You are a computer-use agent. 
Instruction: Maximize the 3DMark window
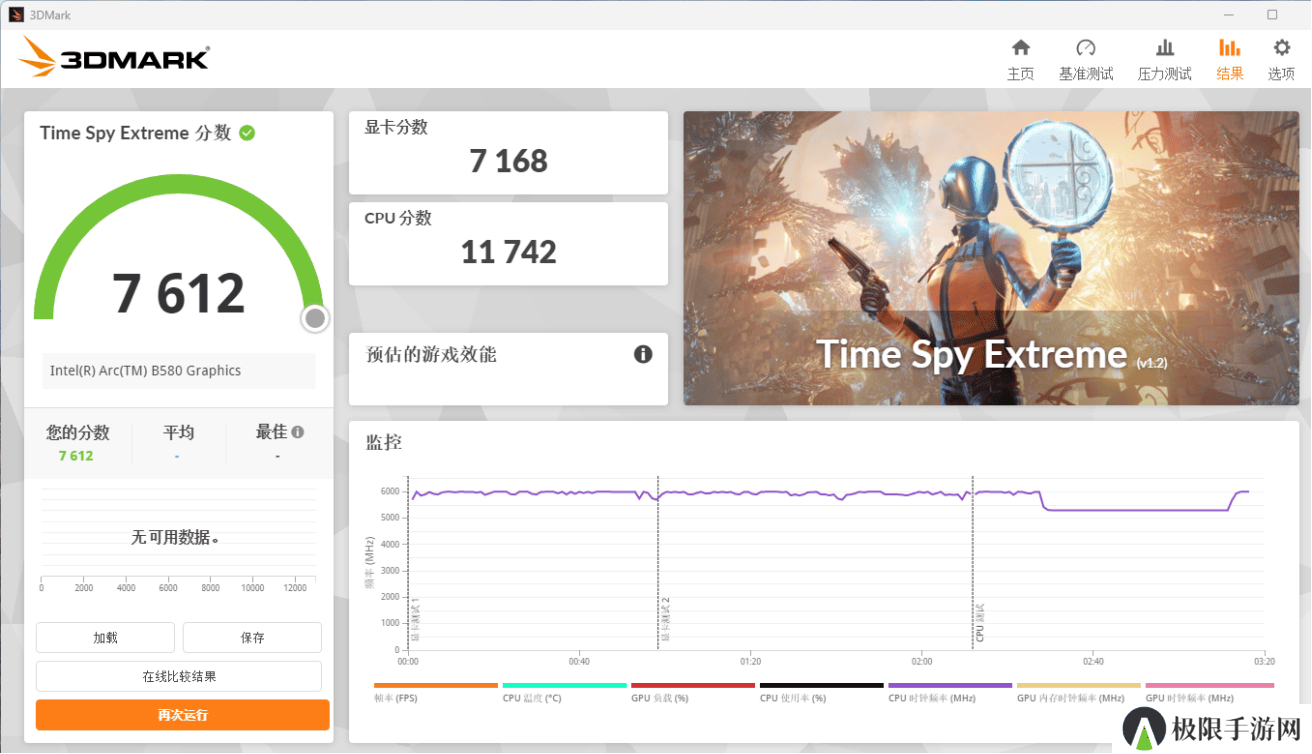coord(1272,14)
